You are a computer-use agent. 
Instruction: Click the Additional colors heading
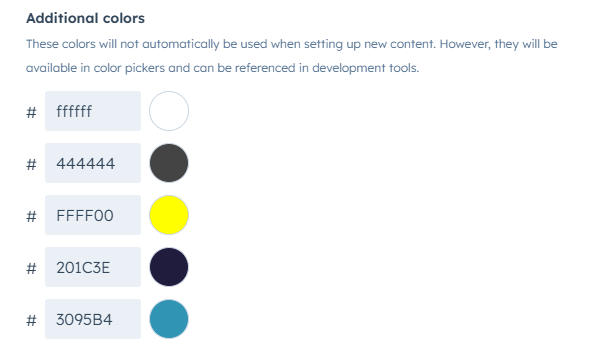(85, 18)
